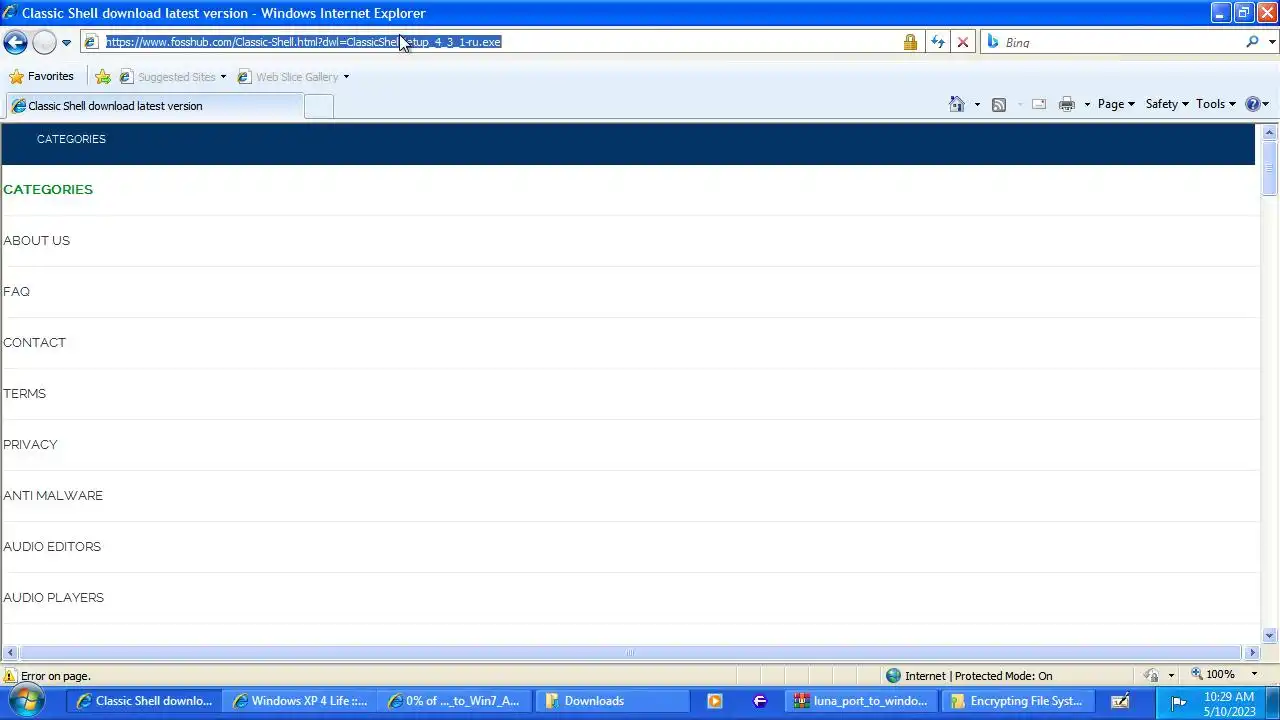
Task: Click the security lock icon in address bar
Action: pyautogui.click(x=910, y=42)
